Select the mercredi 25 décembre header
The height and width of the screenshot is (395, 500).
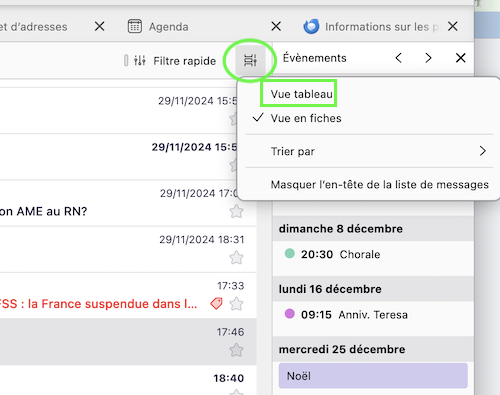click(x=373, y=349)
